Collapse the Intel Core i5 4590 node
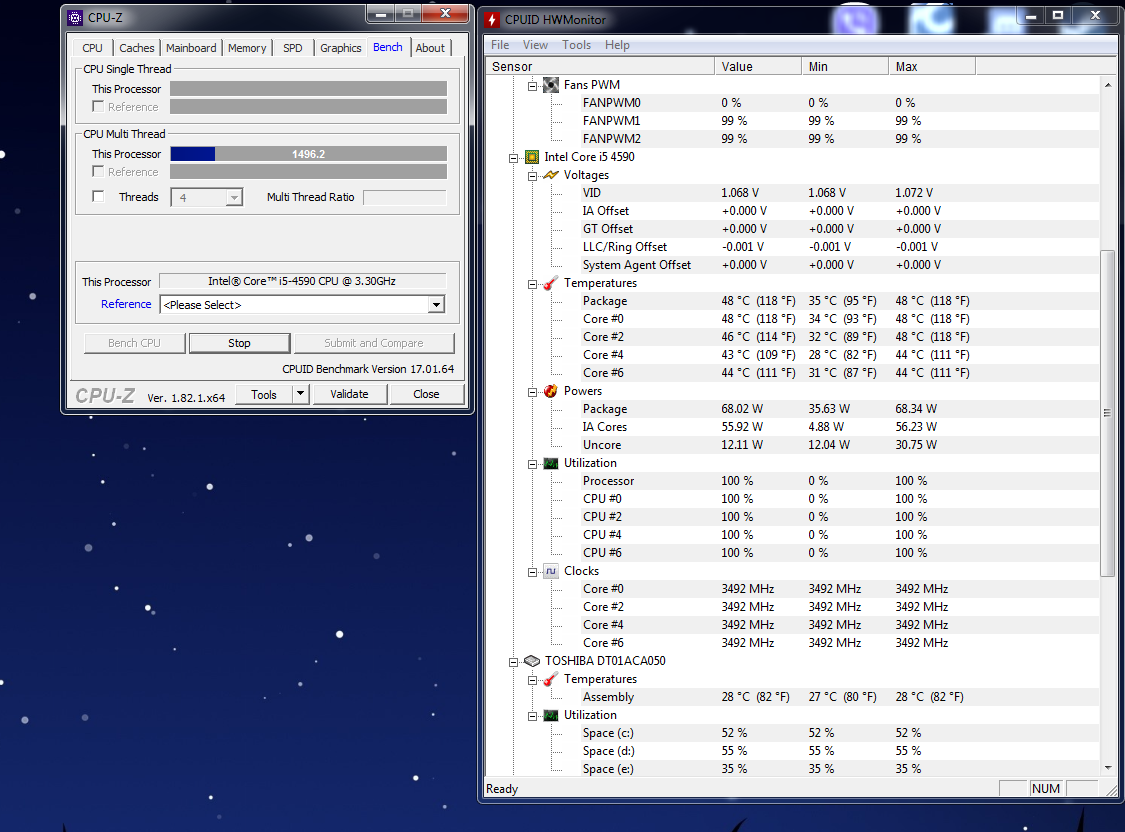The width and height of the screenshot is (1125, 832). coord(513,158)
